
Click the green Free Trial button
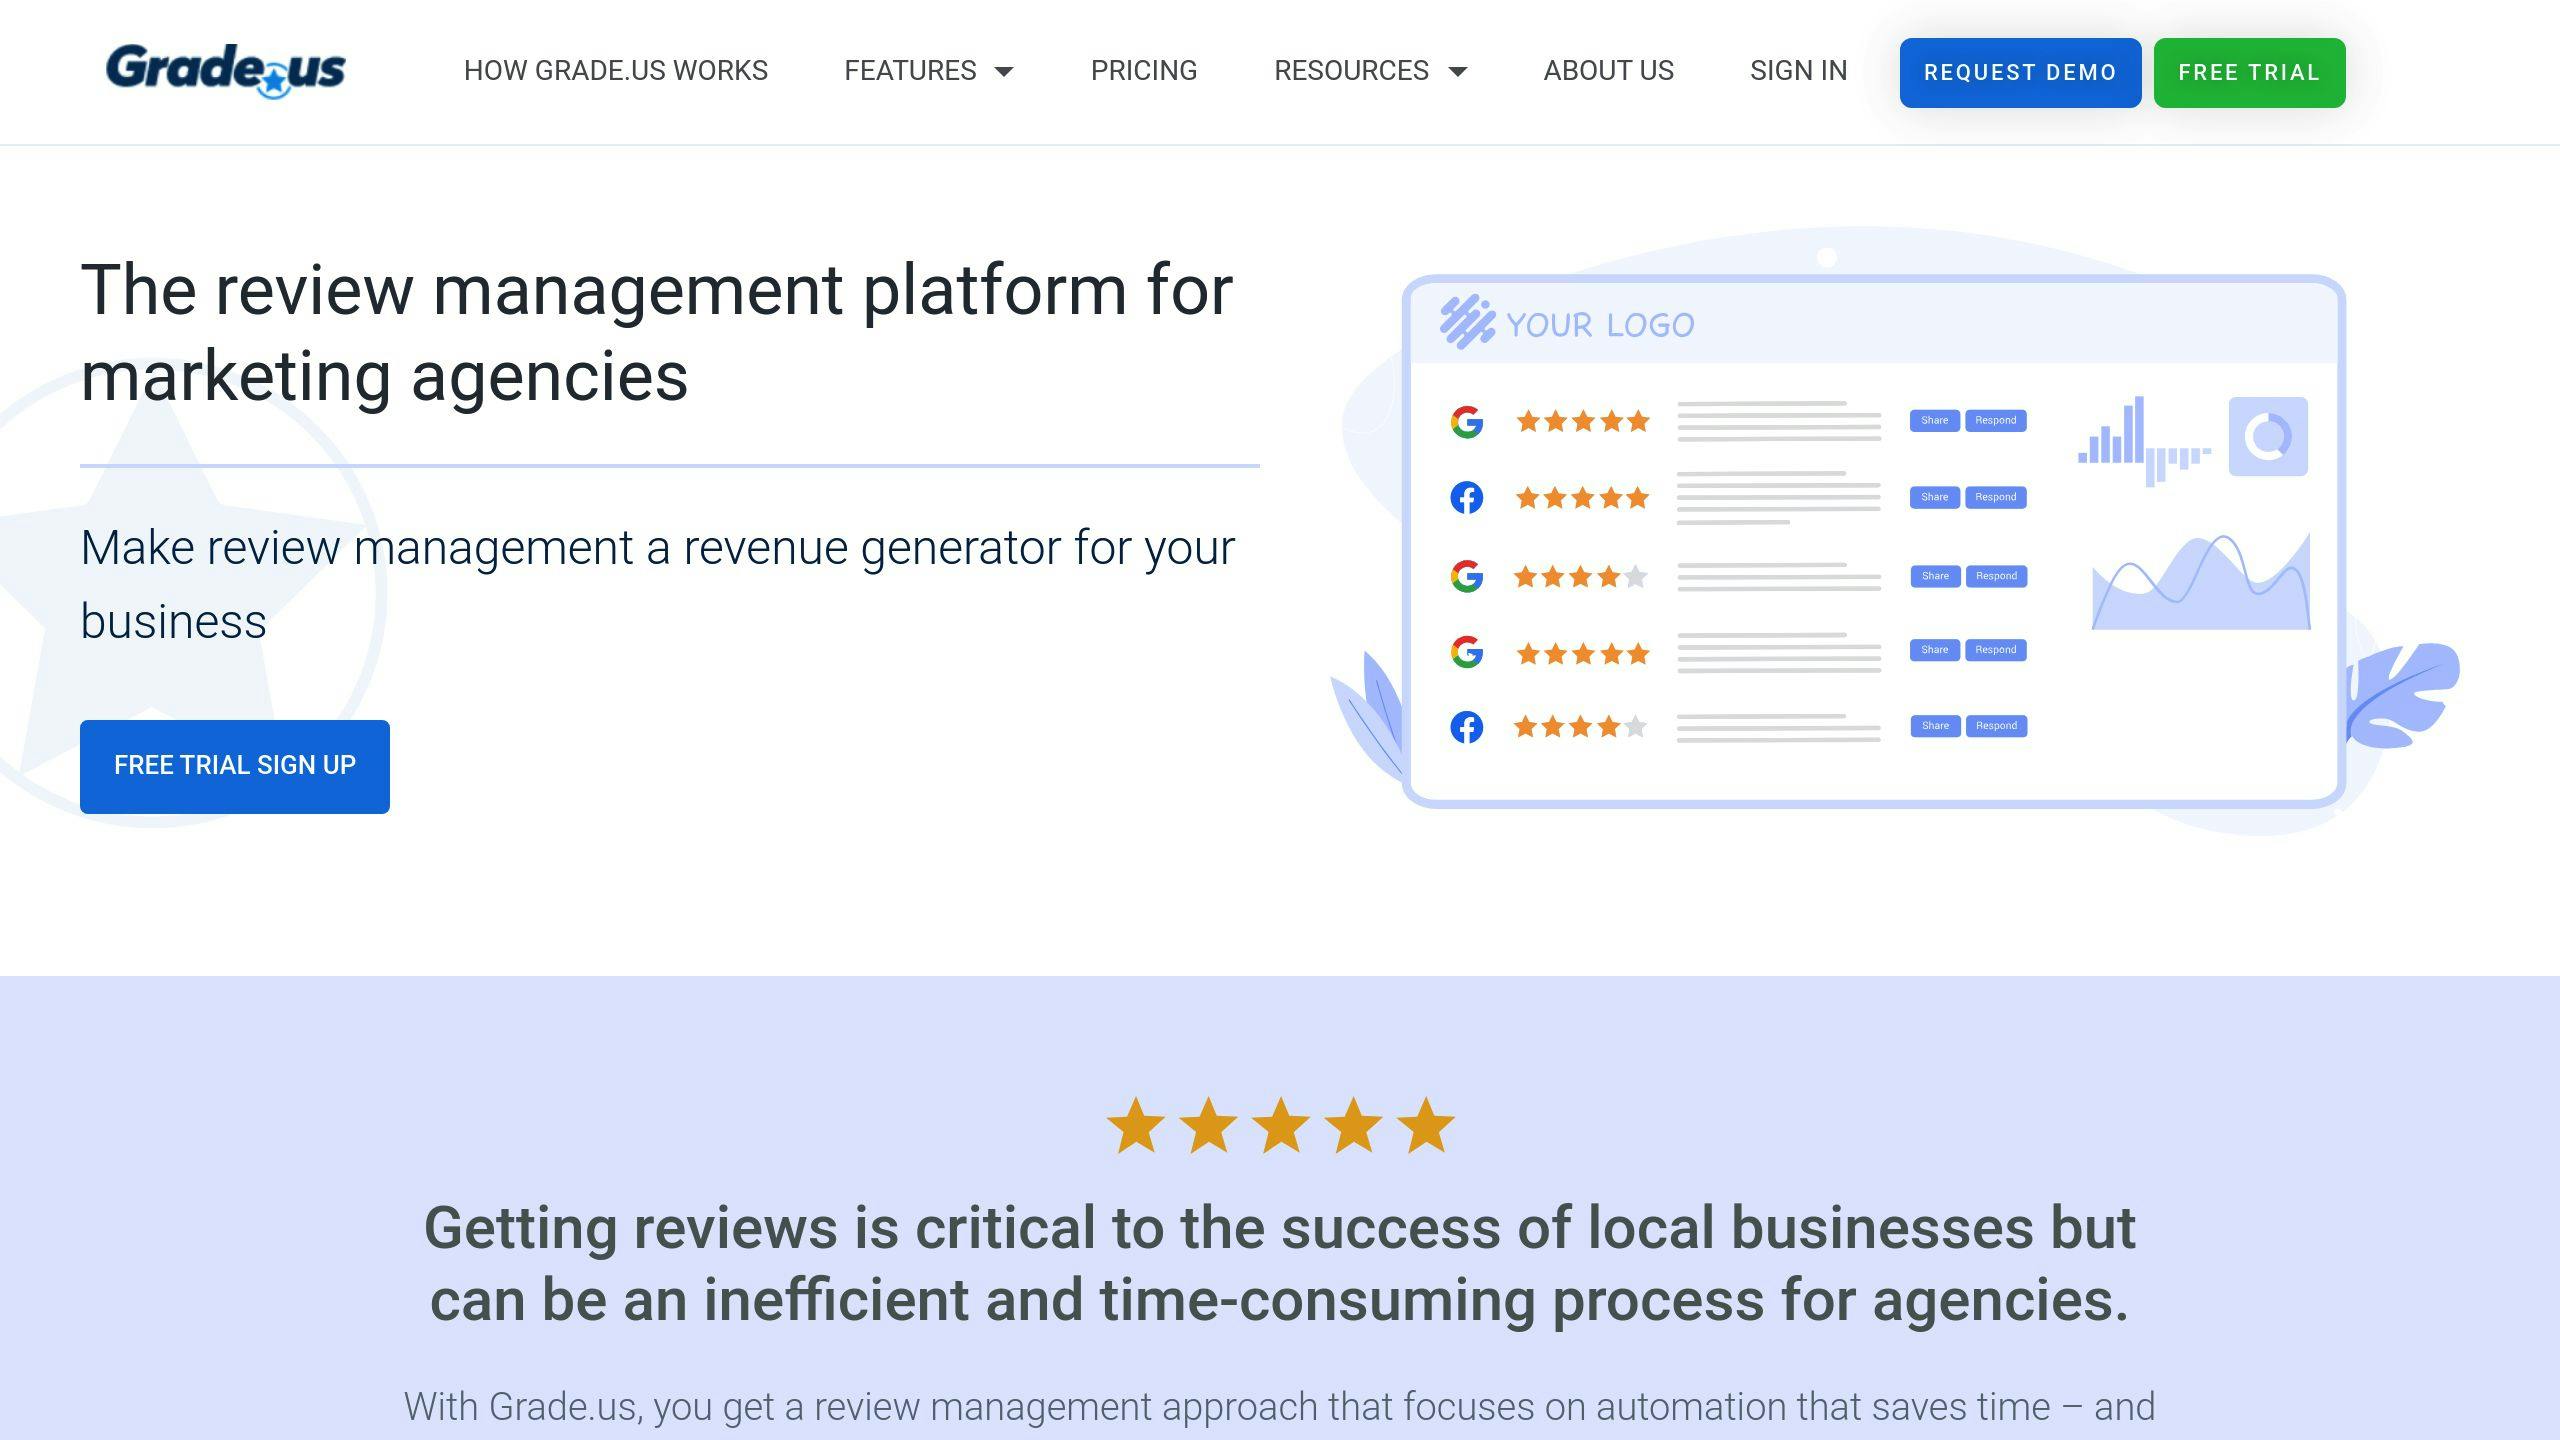coord(2249,72)
